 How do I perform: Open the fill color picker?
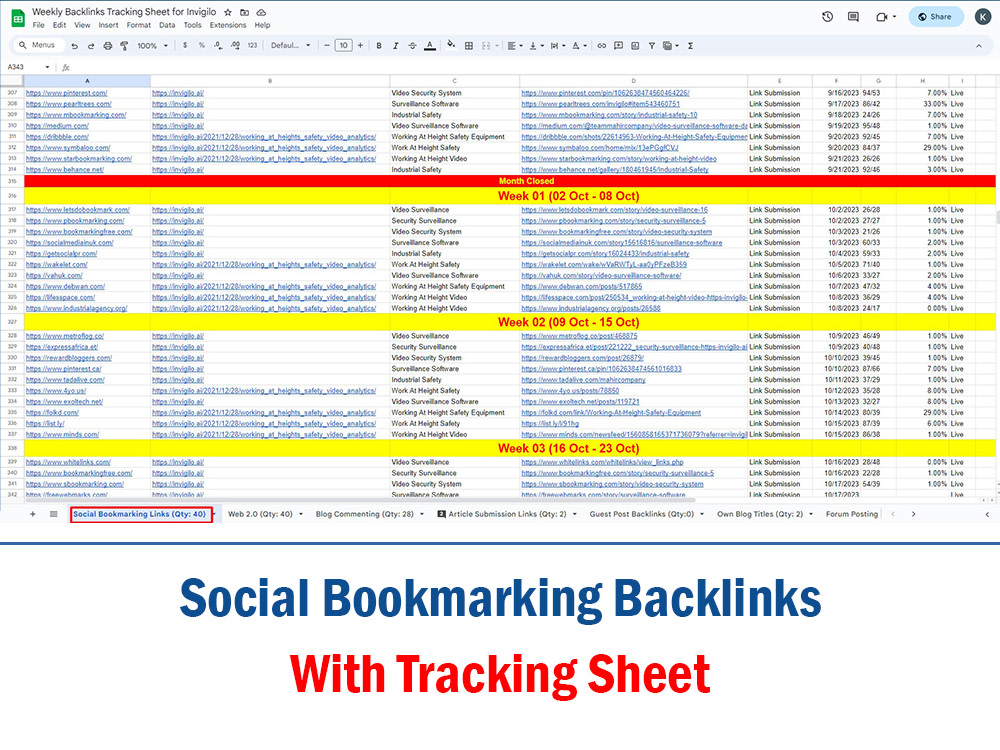(x=451, y=45)
